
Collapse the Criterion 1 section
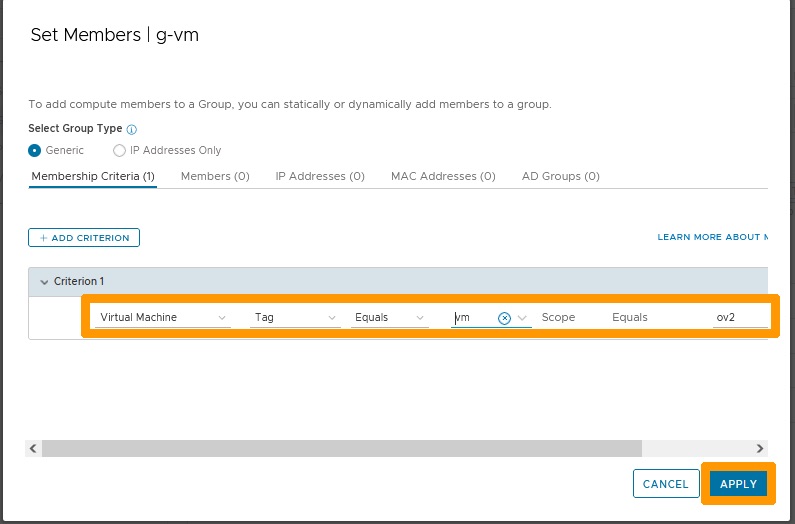44,282
